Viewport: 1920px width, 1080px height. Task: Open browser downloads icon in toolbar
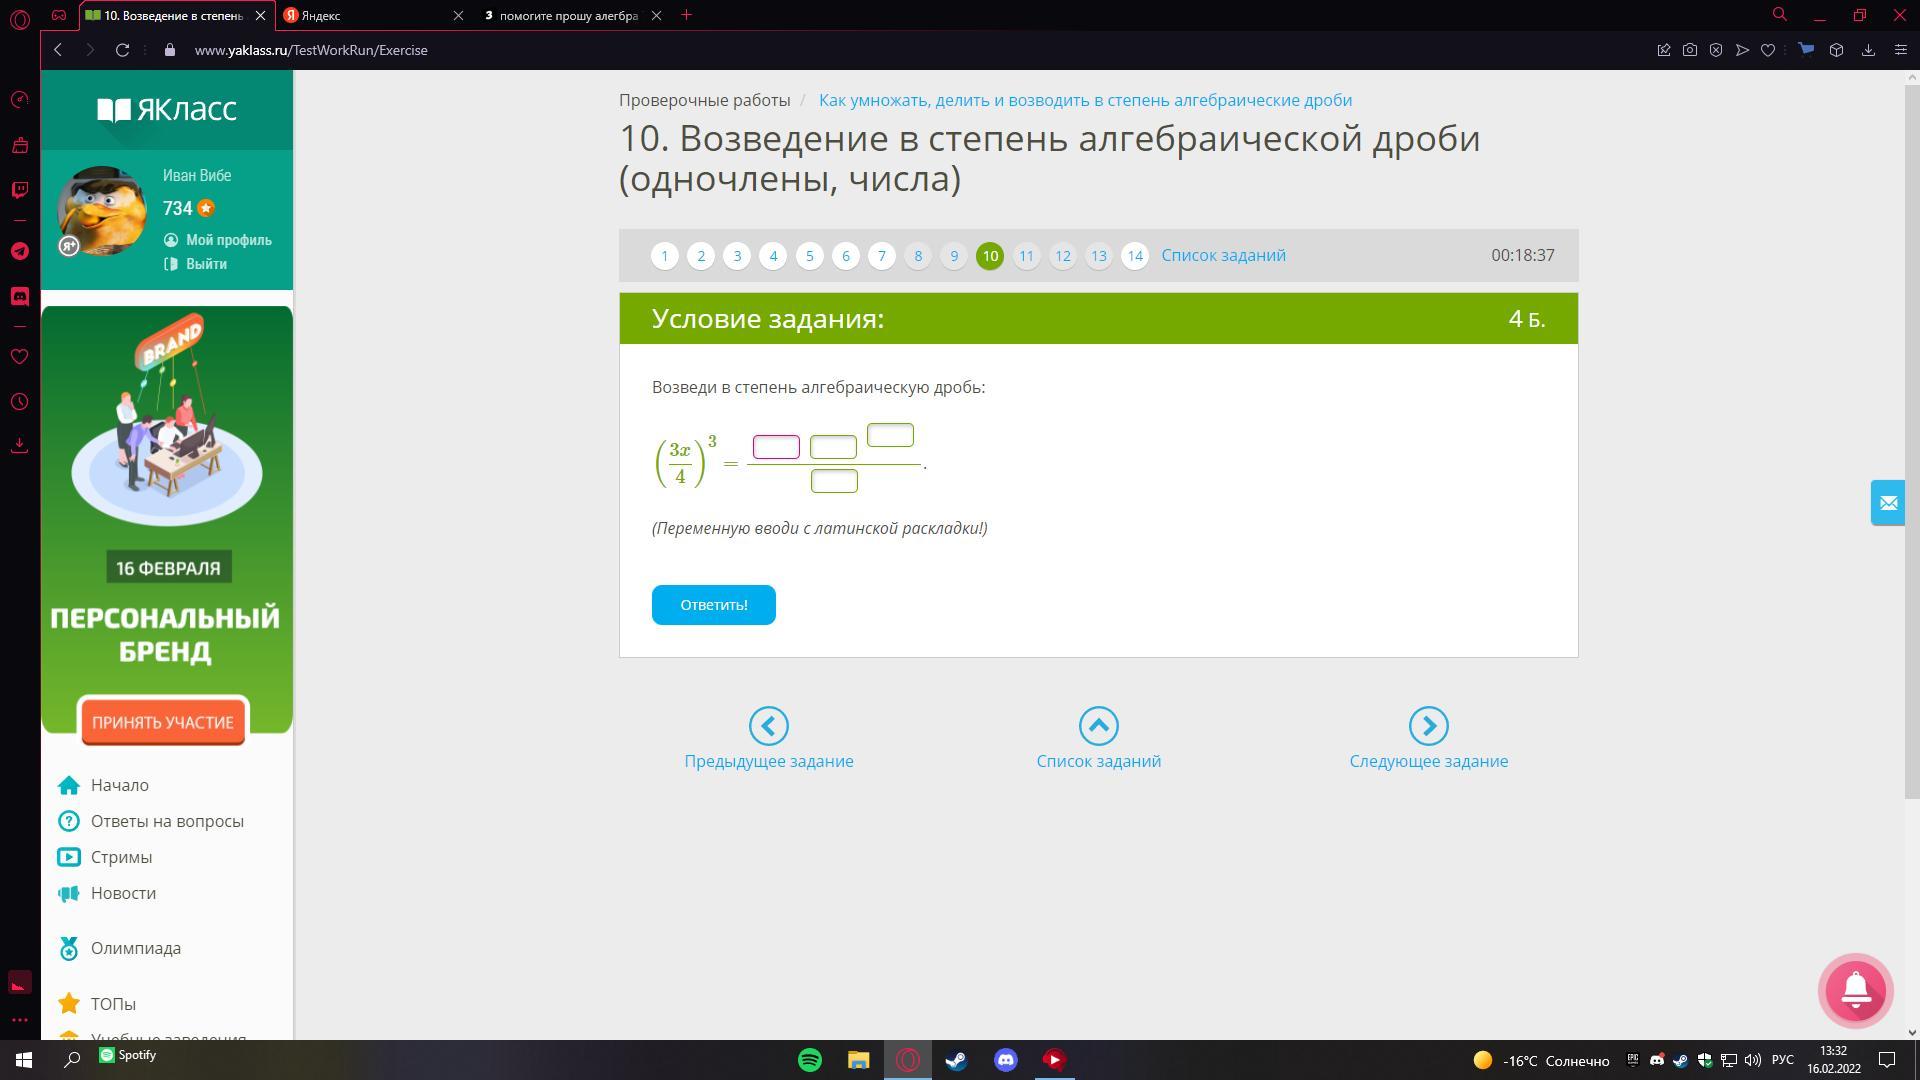1867,50
